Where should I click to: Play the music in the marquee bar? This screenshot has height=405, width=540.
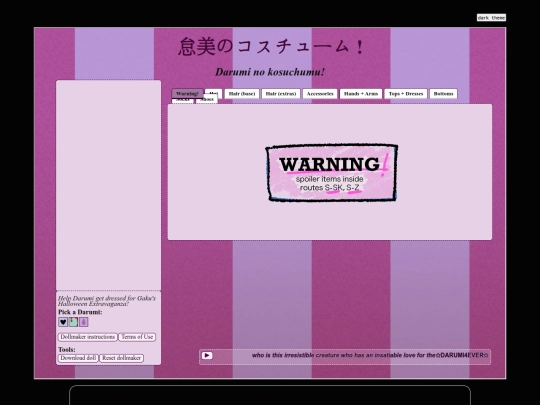click(207, 355)
